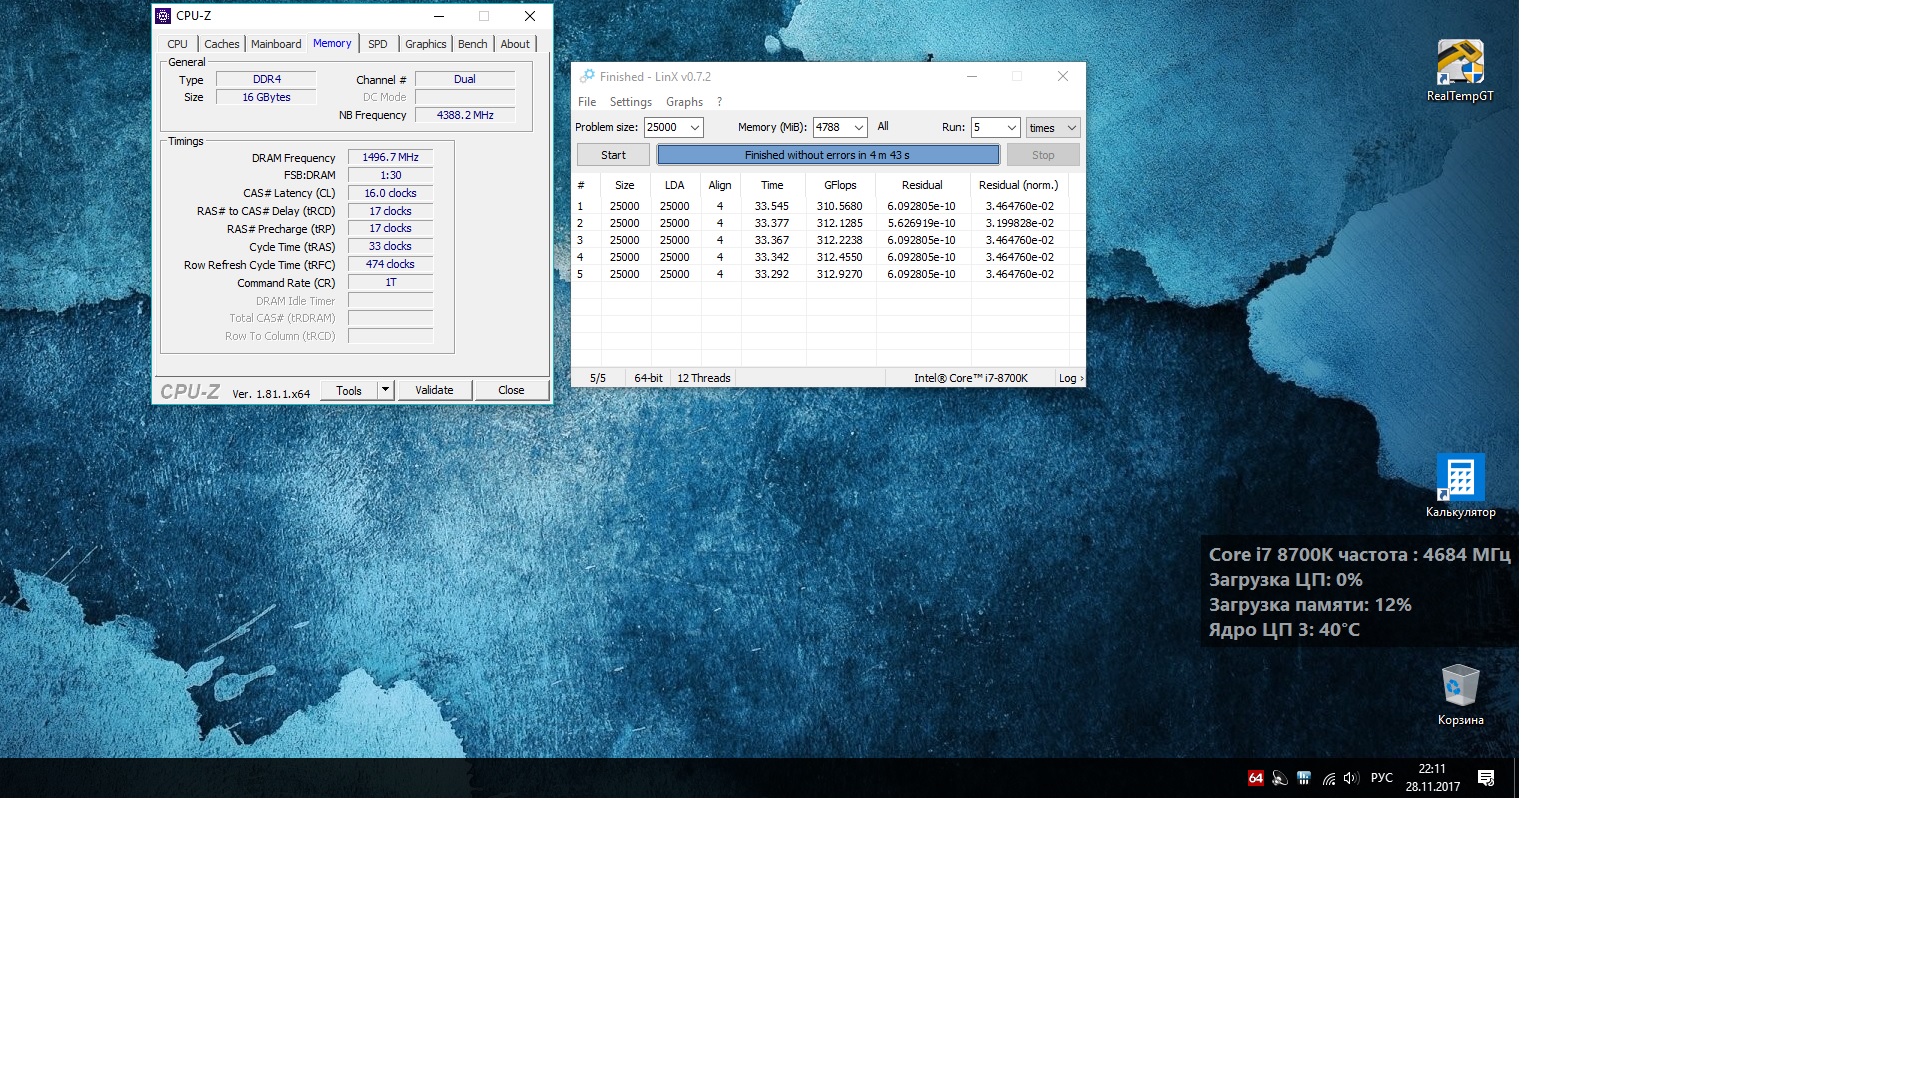
Task: Click the finished progress bar in LinX
Action: click(x=827, y=155)
